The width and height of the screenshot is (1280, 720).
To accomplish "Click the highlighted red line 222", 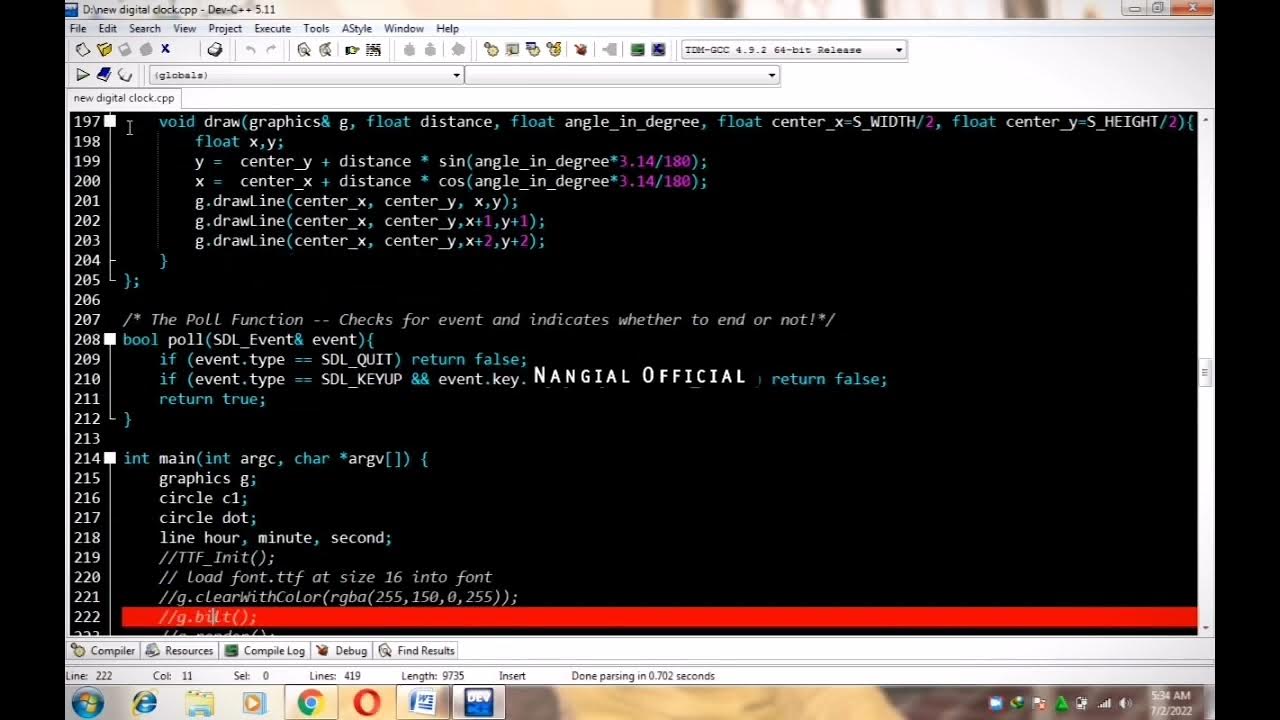I will pos(659,617).
